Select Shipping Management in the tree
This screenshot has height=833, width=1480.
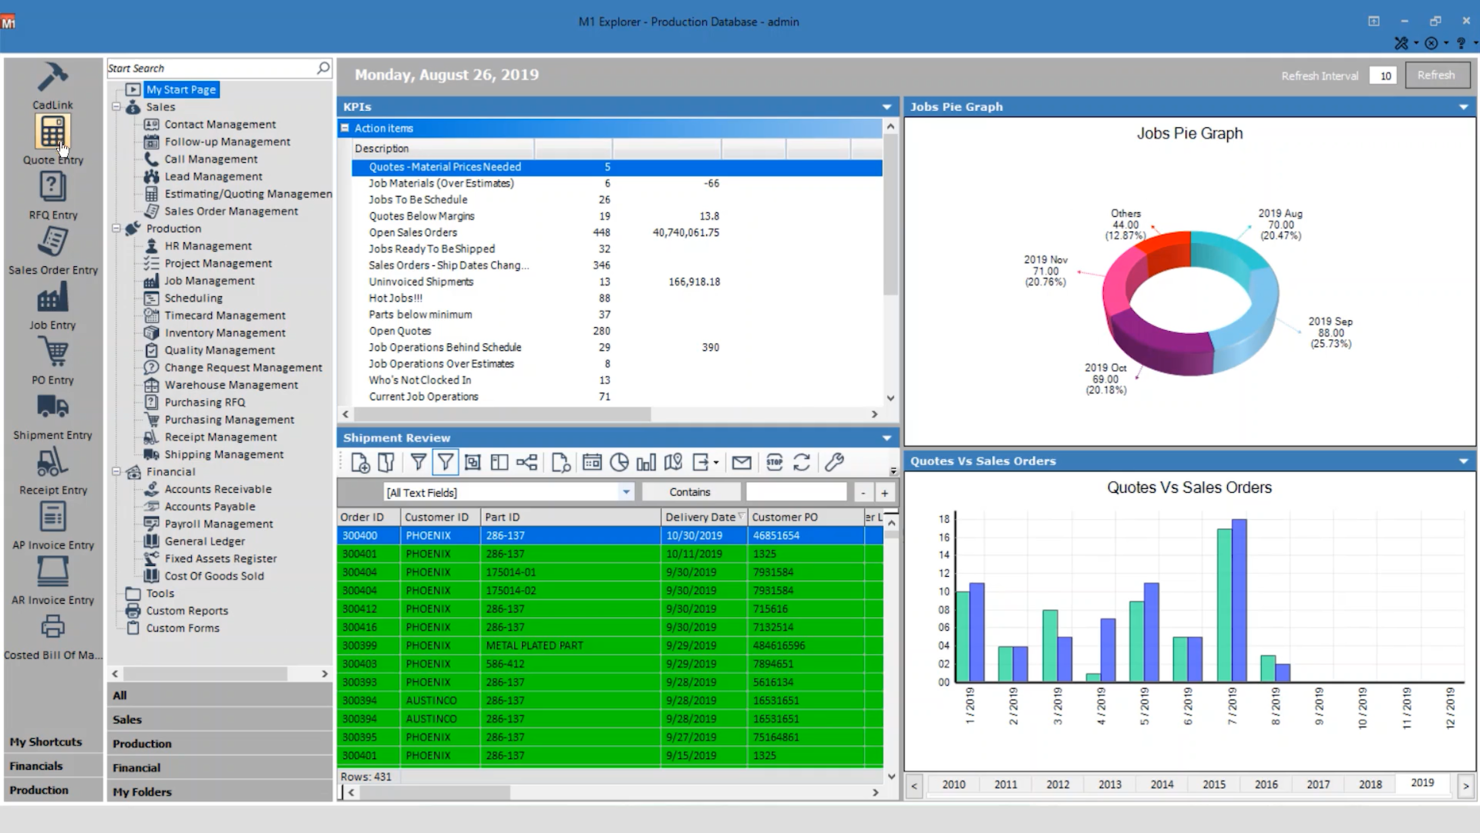coord(224,455)
